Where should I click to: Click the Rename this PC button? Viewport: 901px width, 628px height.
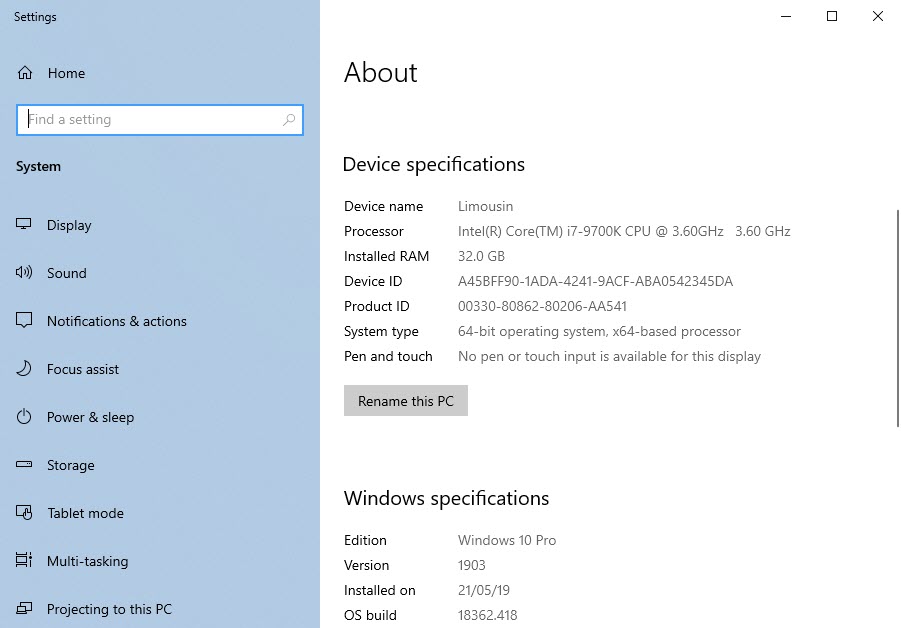click(x=406, y=400)
